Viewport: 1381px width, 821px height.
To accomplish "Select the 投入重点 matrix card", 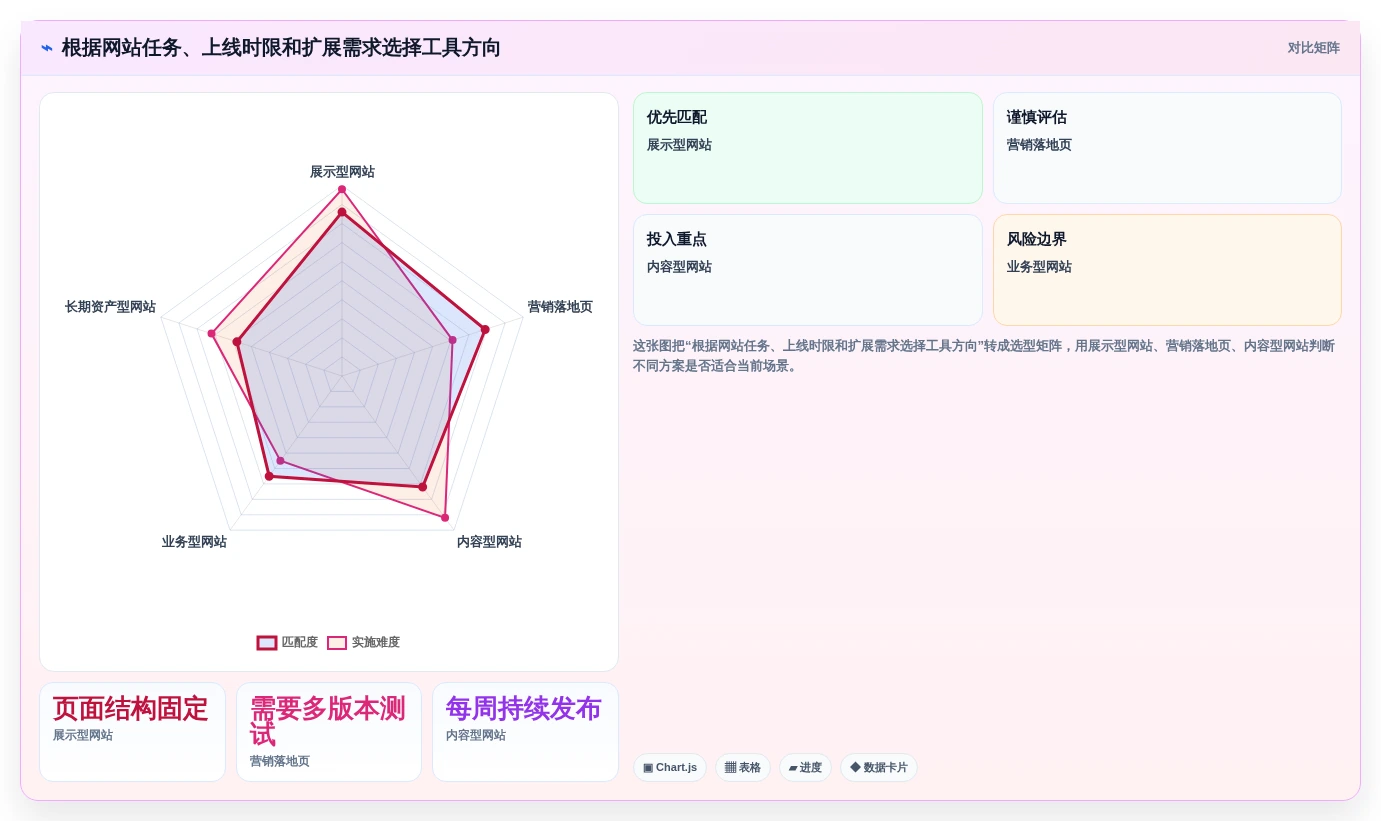I will point(808,270).
